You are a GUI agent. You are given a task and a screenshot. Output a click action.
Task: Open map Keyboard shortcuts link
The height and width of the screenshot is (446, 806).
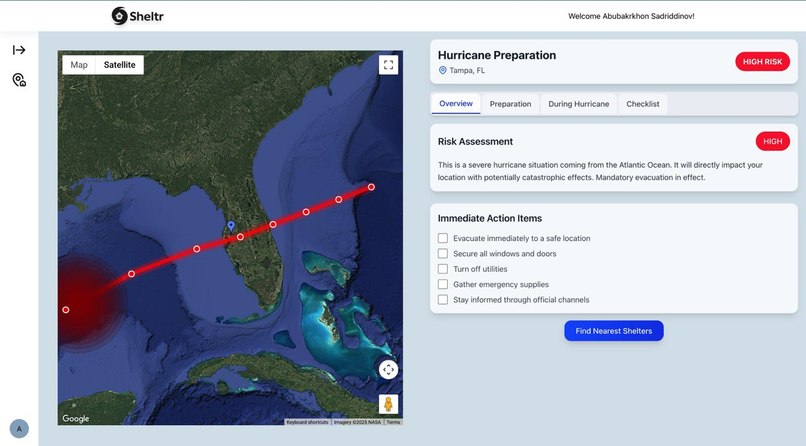307,422
